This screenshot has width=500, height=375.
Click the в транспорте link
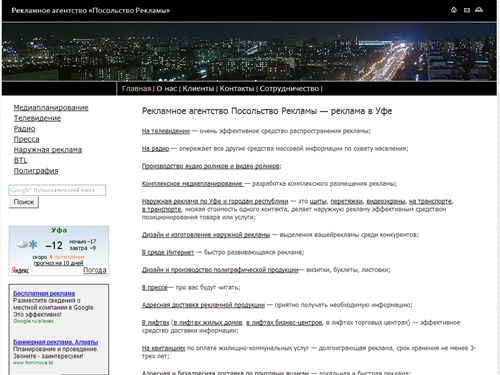161,209
